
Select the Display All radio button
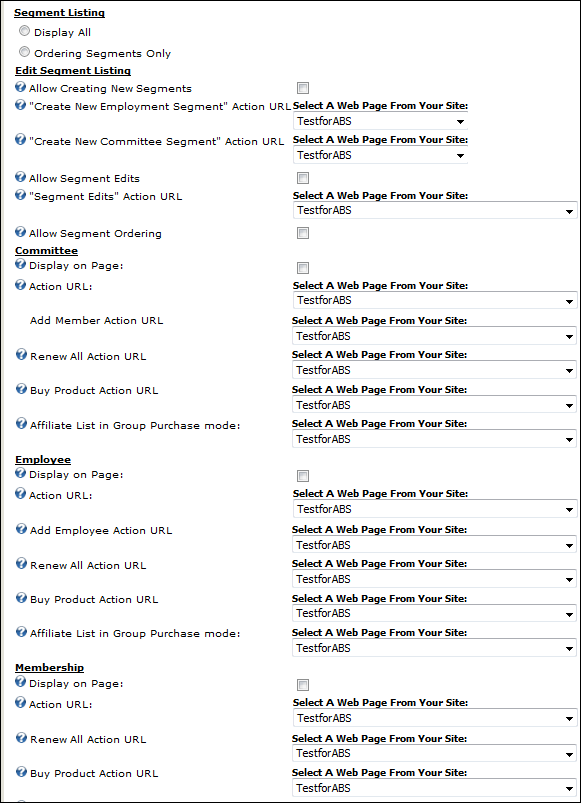(24, 31)
